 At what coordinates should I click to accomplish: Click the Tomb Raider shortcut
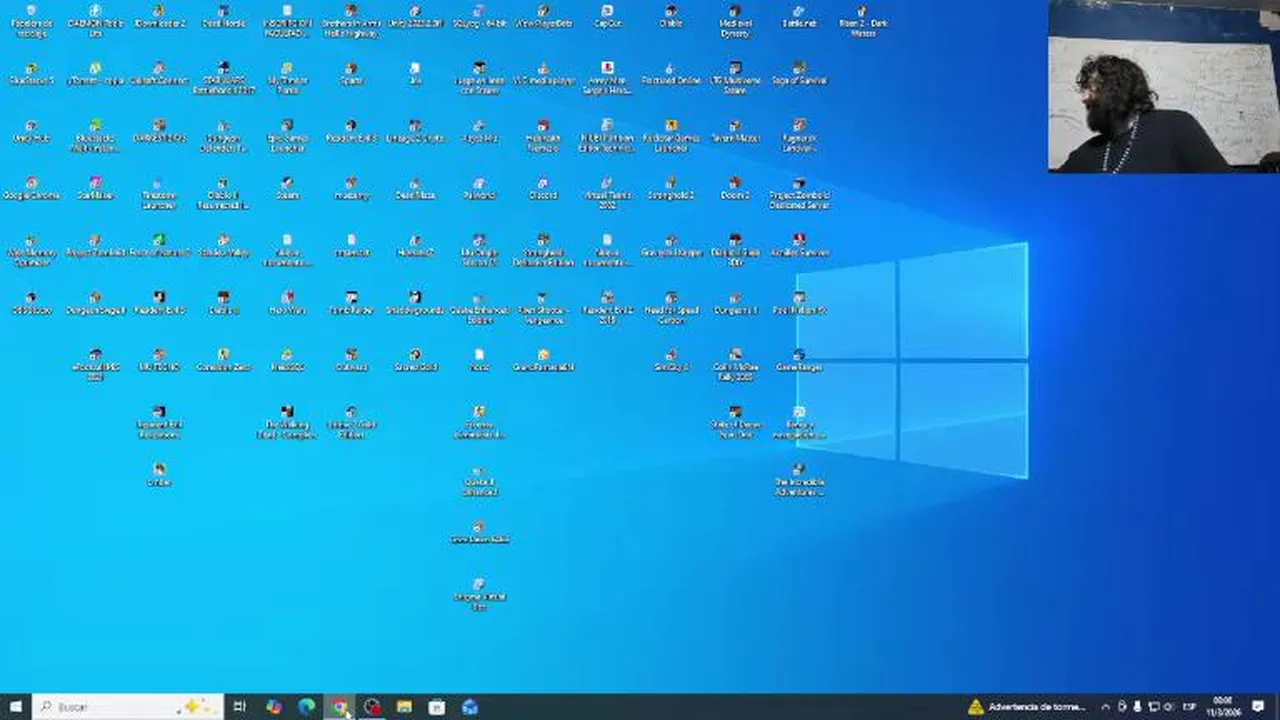pos(351,304)
